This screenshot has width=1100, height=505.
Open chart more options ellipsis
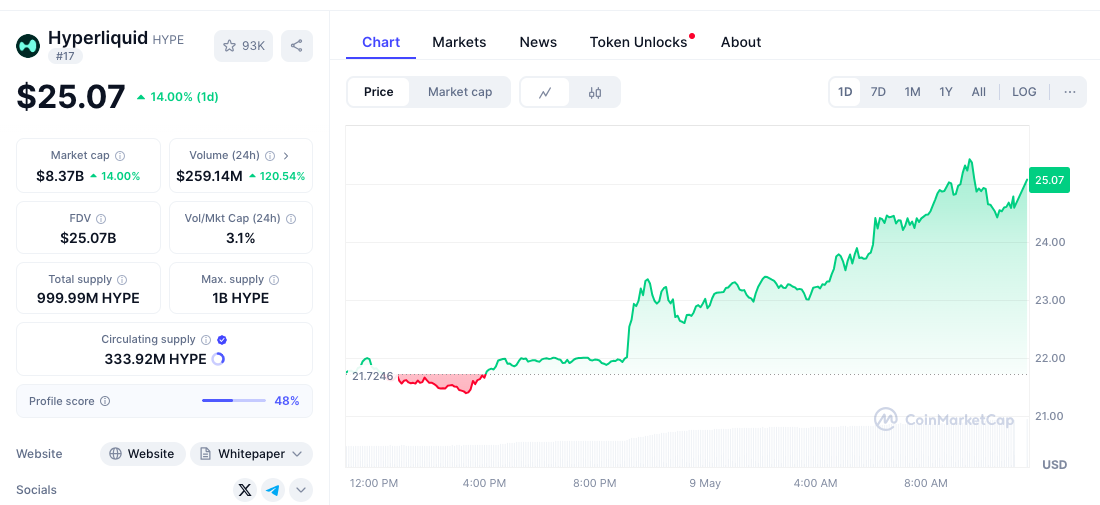(x=1070, y=92)
